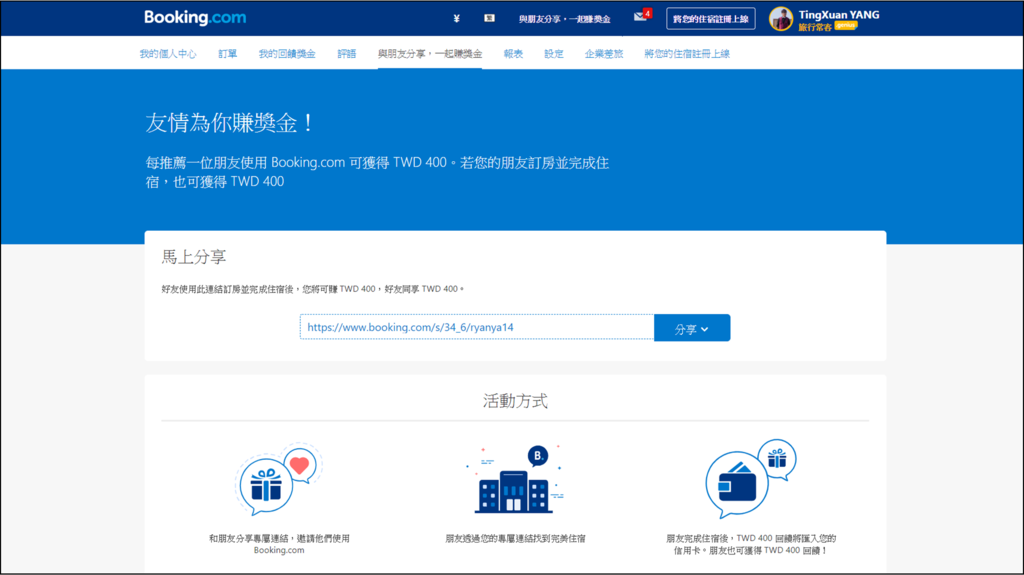Open the 我的回饋獎金 tab

[x=287, y=54]
